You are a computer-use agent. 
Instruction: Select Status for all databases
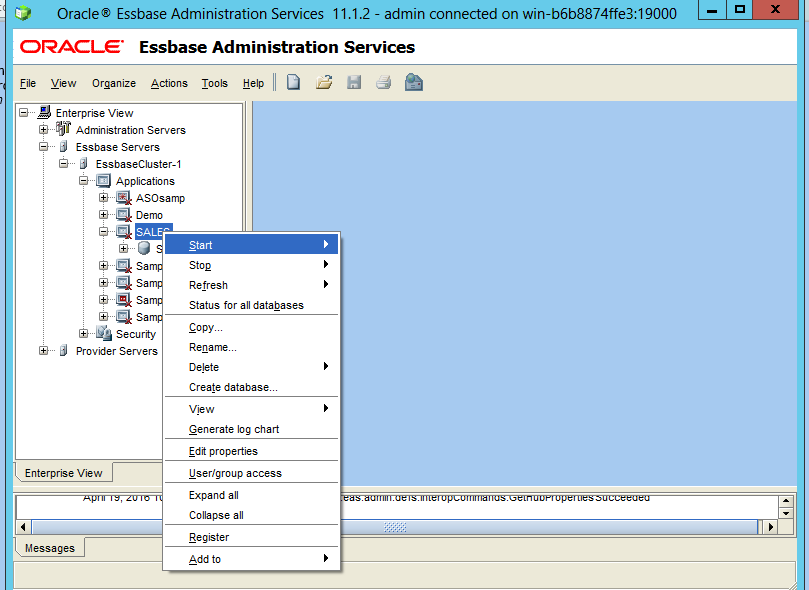251,305
